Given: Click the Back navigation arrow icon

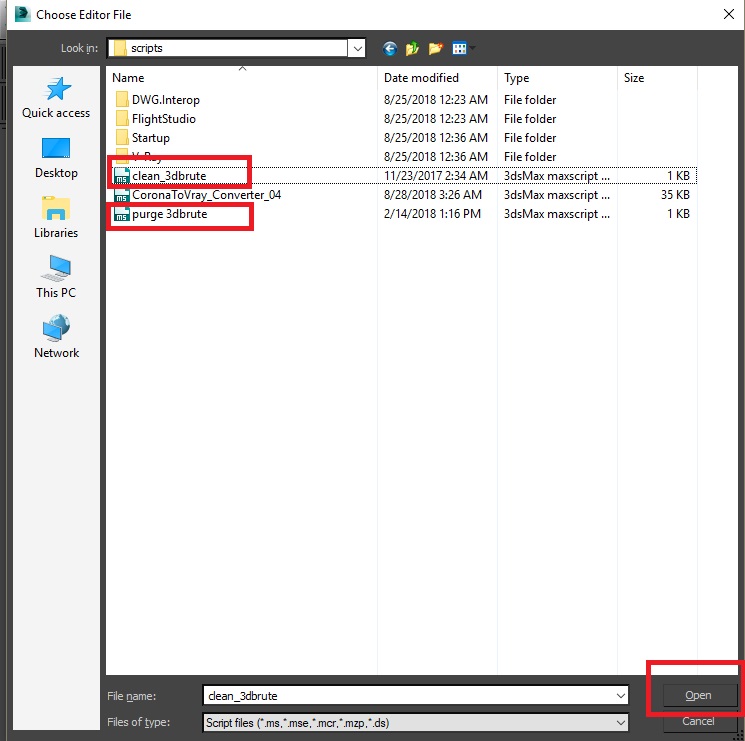Looking at the screenshot, I should tap(389, 48).
